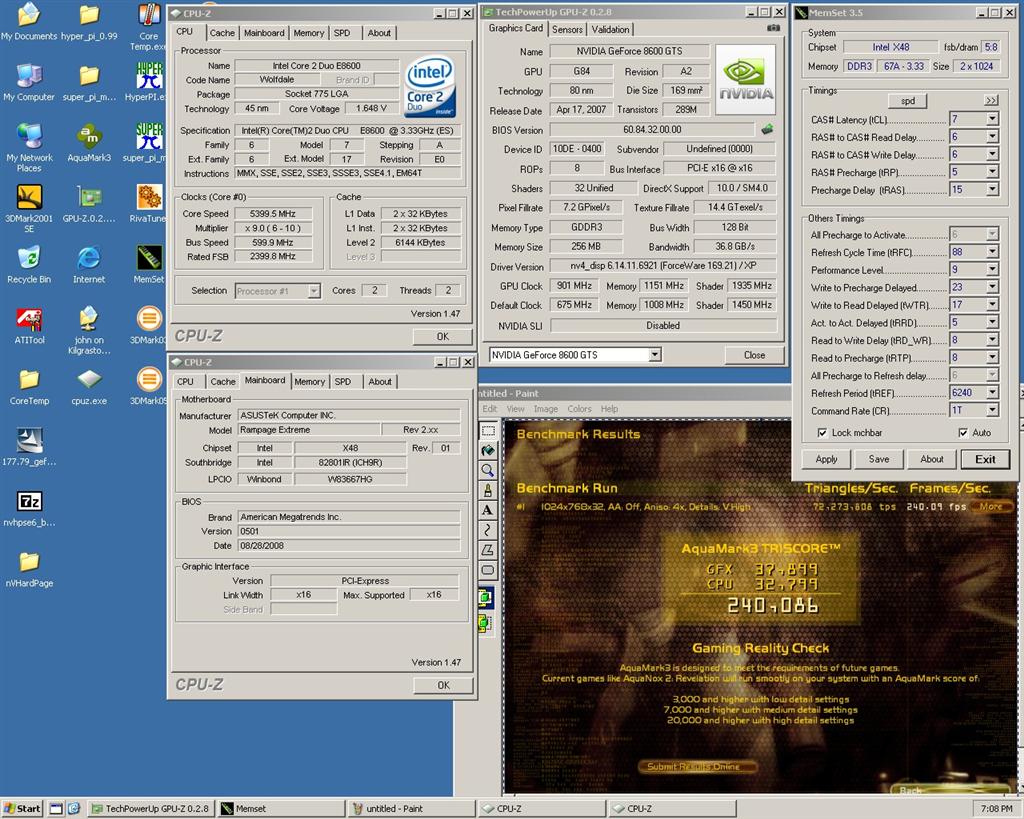Open the Validation tab in GPU-Z
Screen dimensions: 1024x819
click(x=610, y=29)
